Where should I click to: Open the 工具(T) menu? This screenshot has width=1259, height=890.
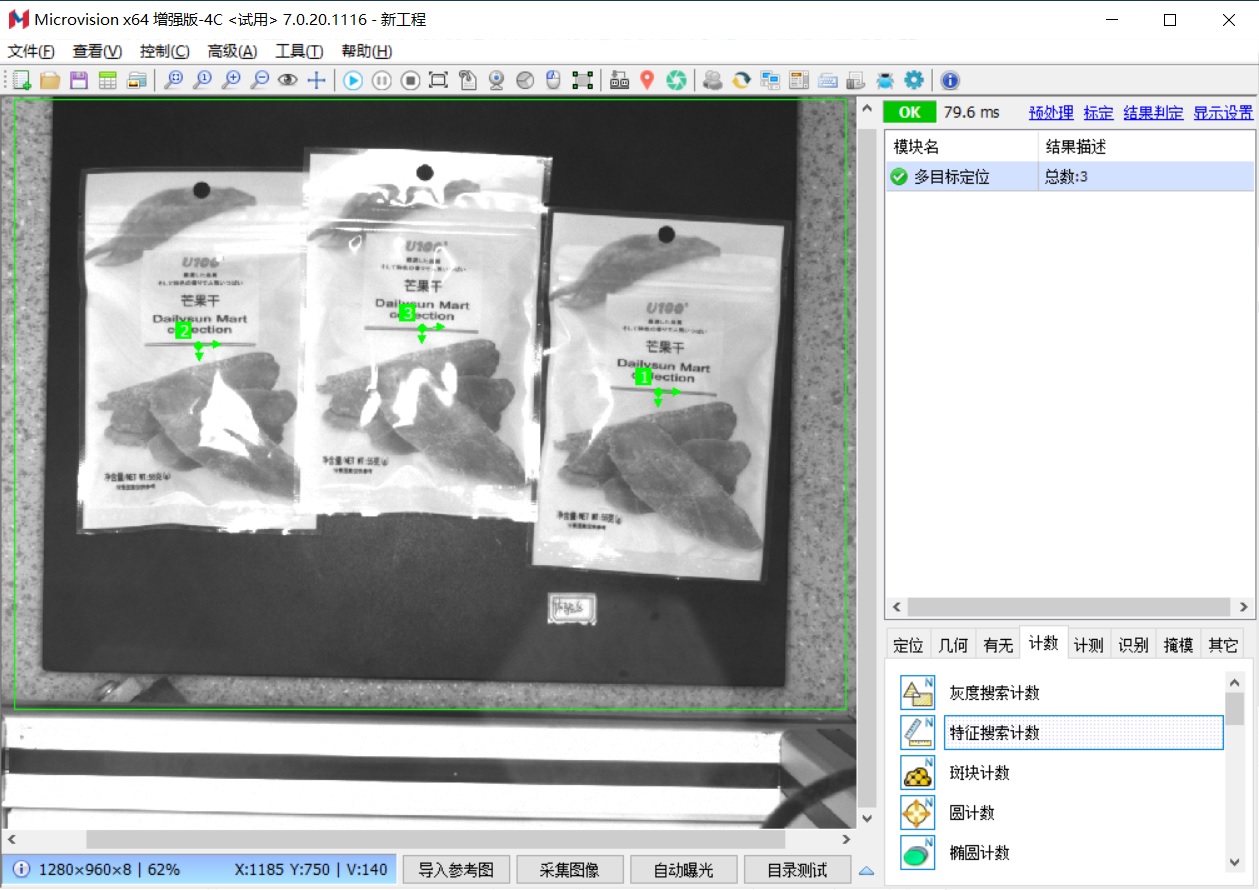point(299,52)
